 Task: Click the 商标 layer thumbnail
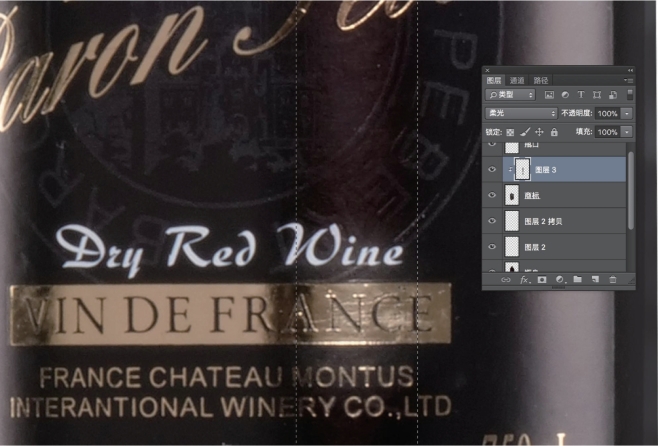(512, 196)
